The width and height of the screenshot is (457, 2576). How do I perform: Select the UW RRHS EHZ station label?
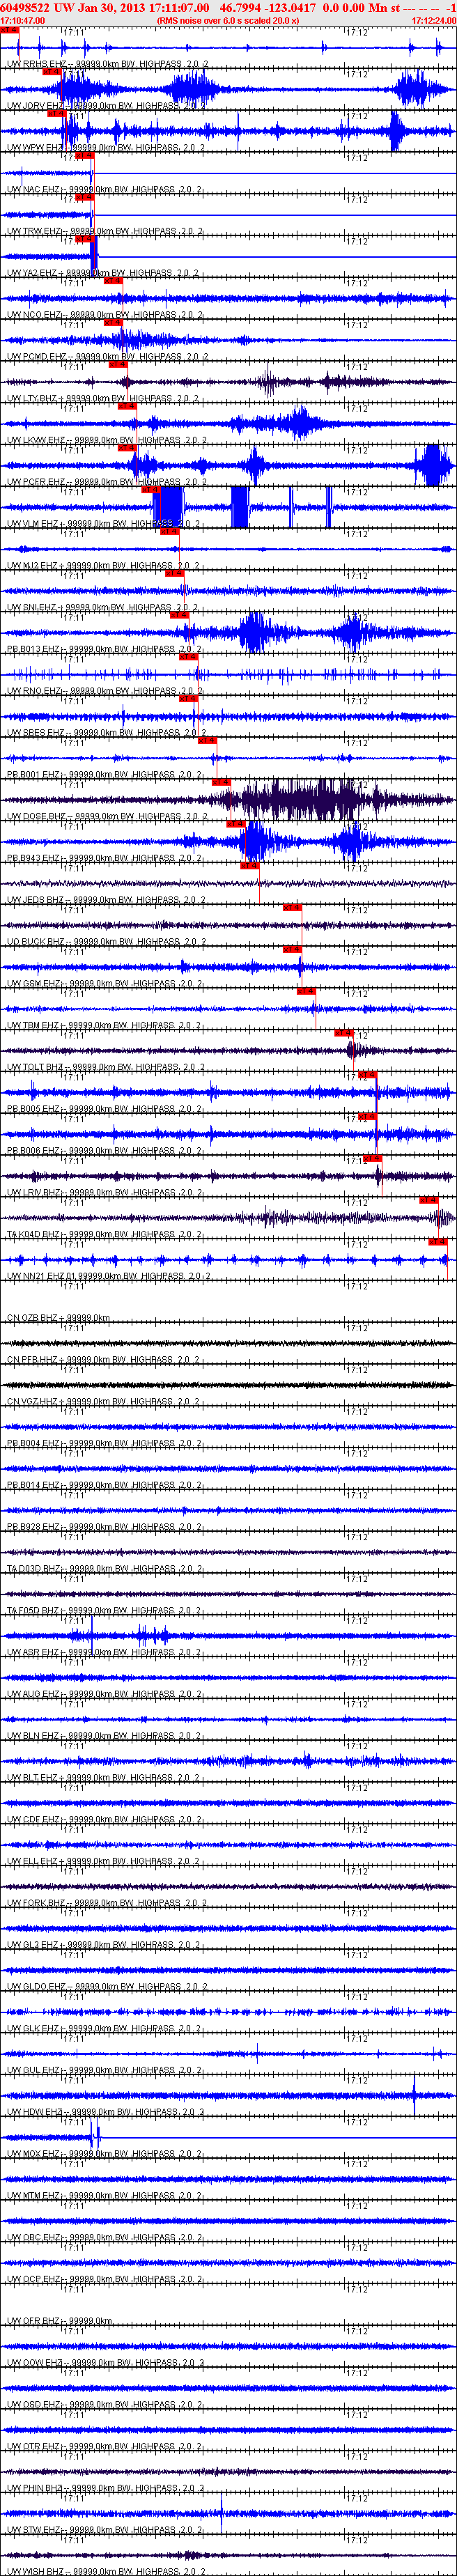108,64
